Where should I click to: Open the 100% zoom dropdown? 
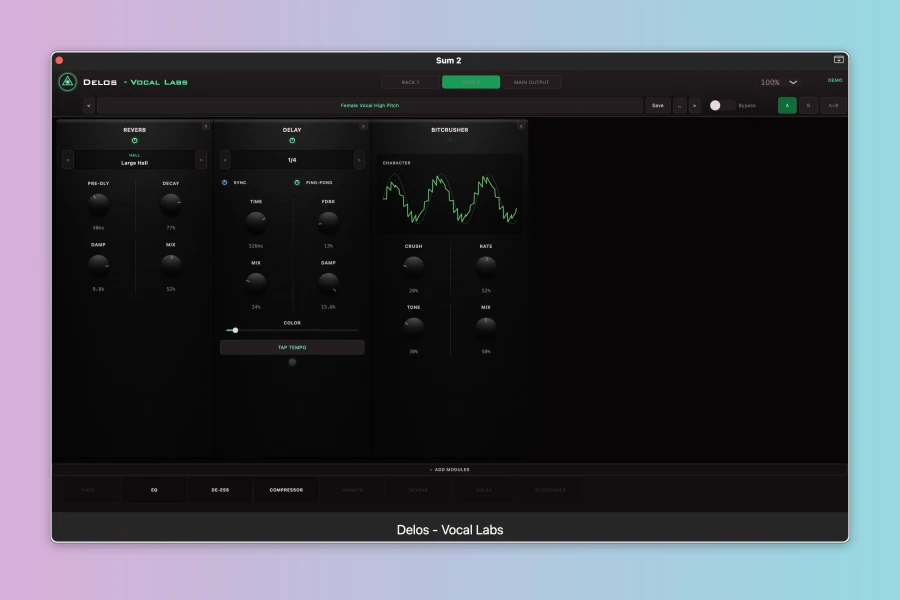(x=778, y=82)
